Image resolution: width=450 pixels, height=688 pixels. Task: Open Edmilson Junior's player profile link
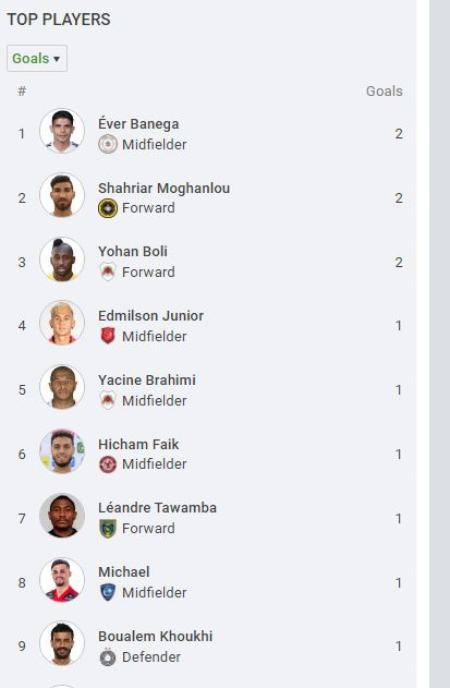click(151, 315)
